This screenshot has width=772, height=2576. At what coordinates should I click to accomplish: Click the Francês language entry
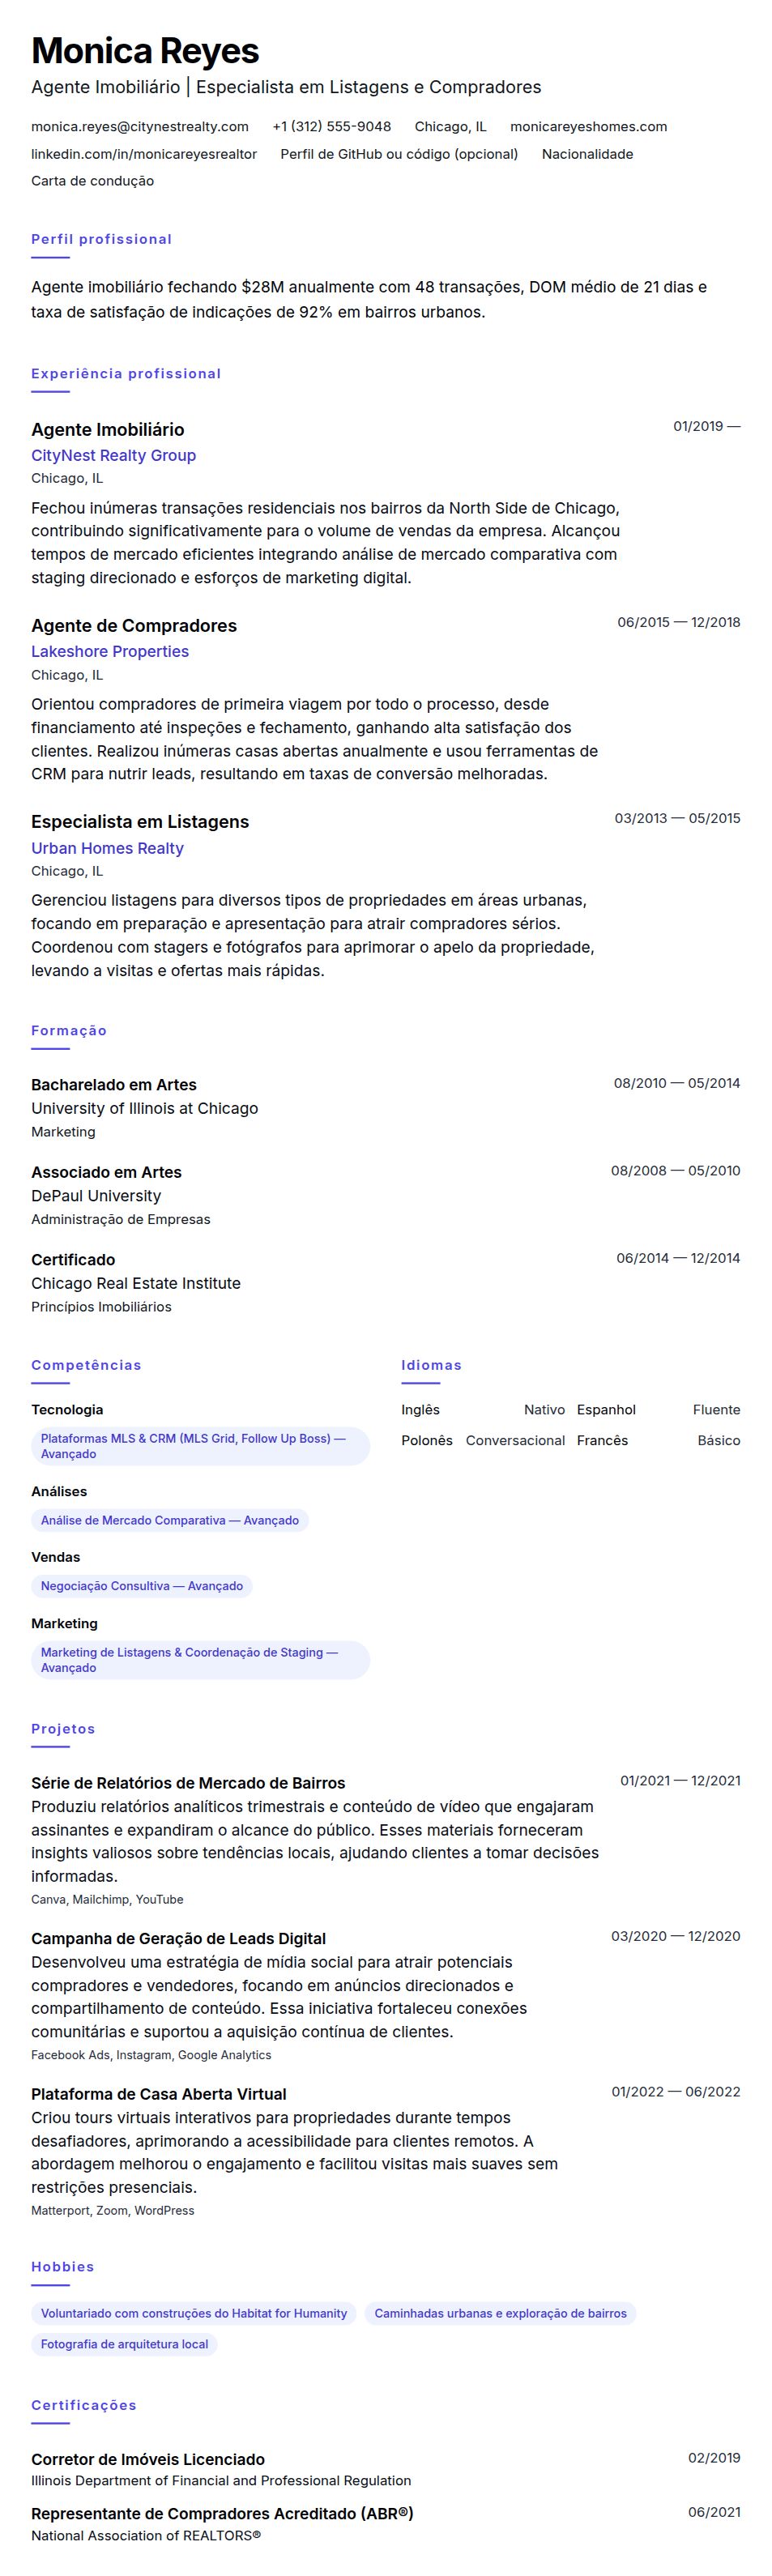(x=659, y=1440)
